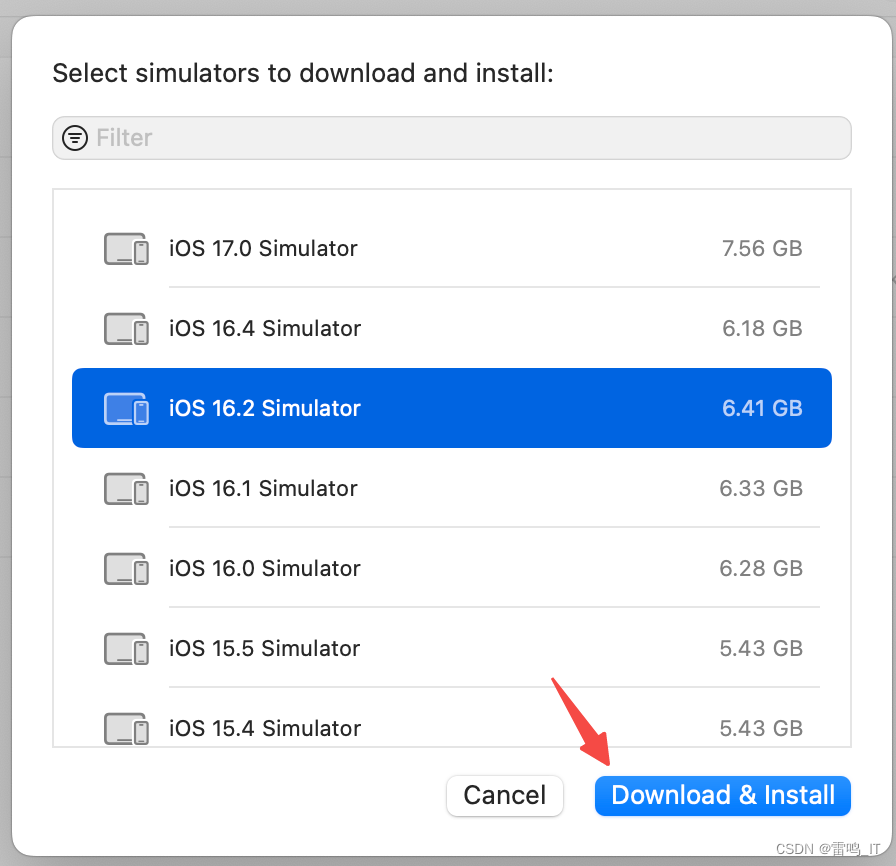The height and width of the screenshot is (866, 896).
Task: Click the iOS 17.0 Simulator device icon
Action: [126, 249]
